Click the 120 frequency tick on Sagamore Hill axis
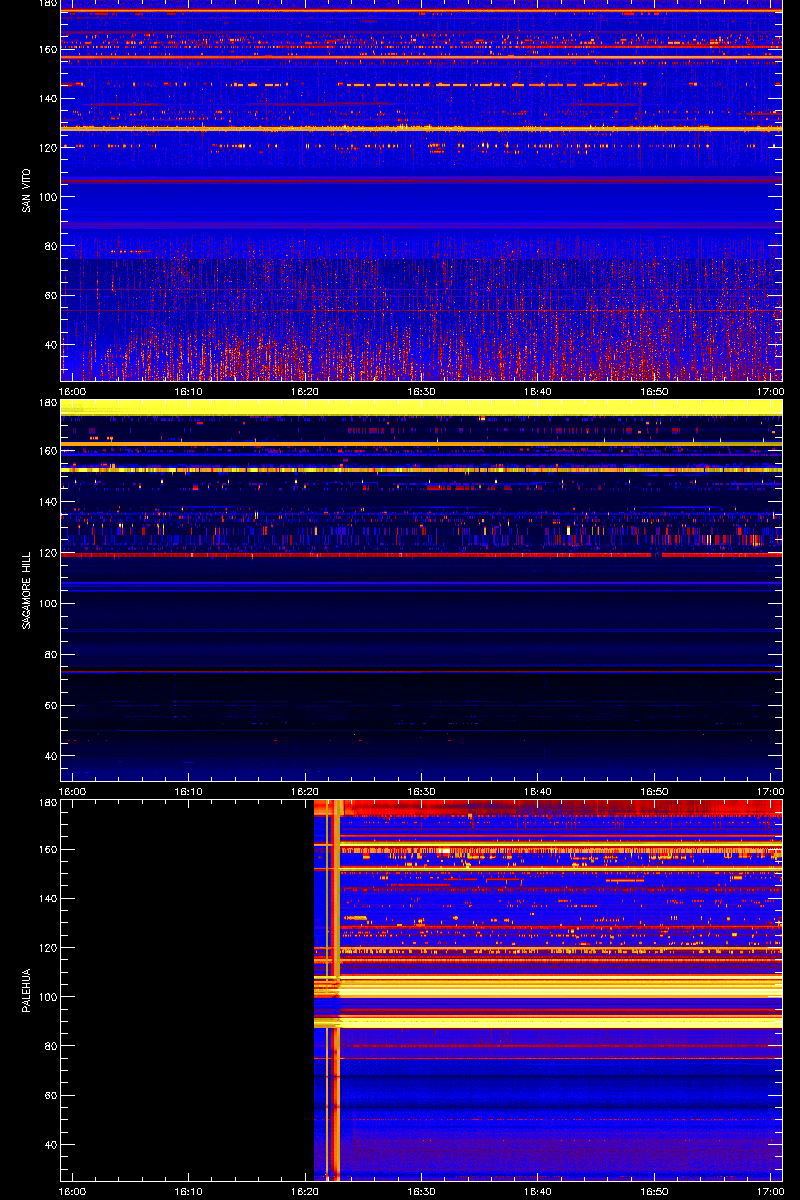Screen dimensions: 800x1200 (47, 553)
